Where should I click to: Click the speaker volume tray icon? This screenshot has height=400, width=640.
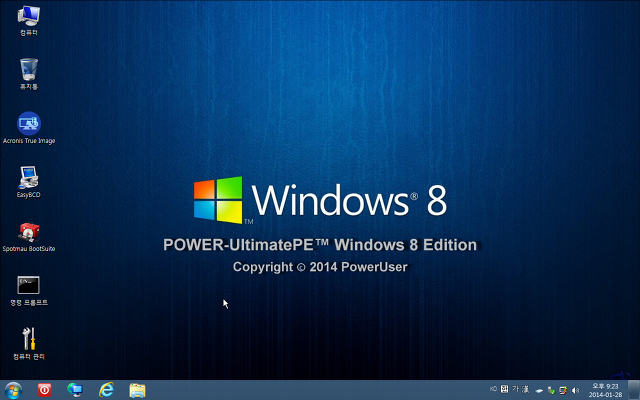pos(575,391)
